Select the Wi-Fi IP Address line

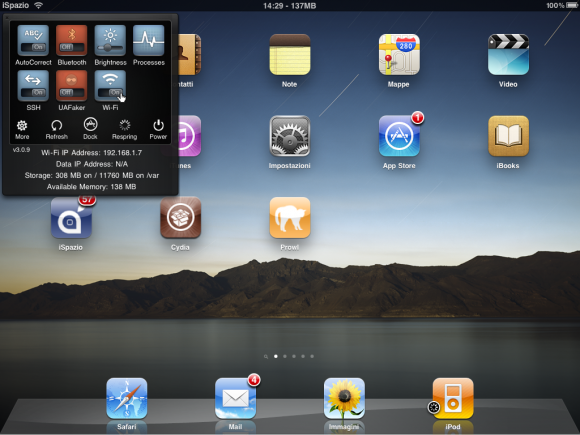(91, 153)
